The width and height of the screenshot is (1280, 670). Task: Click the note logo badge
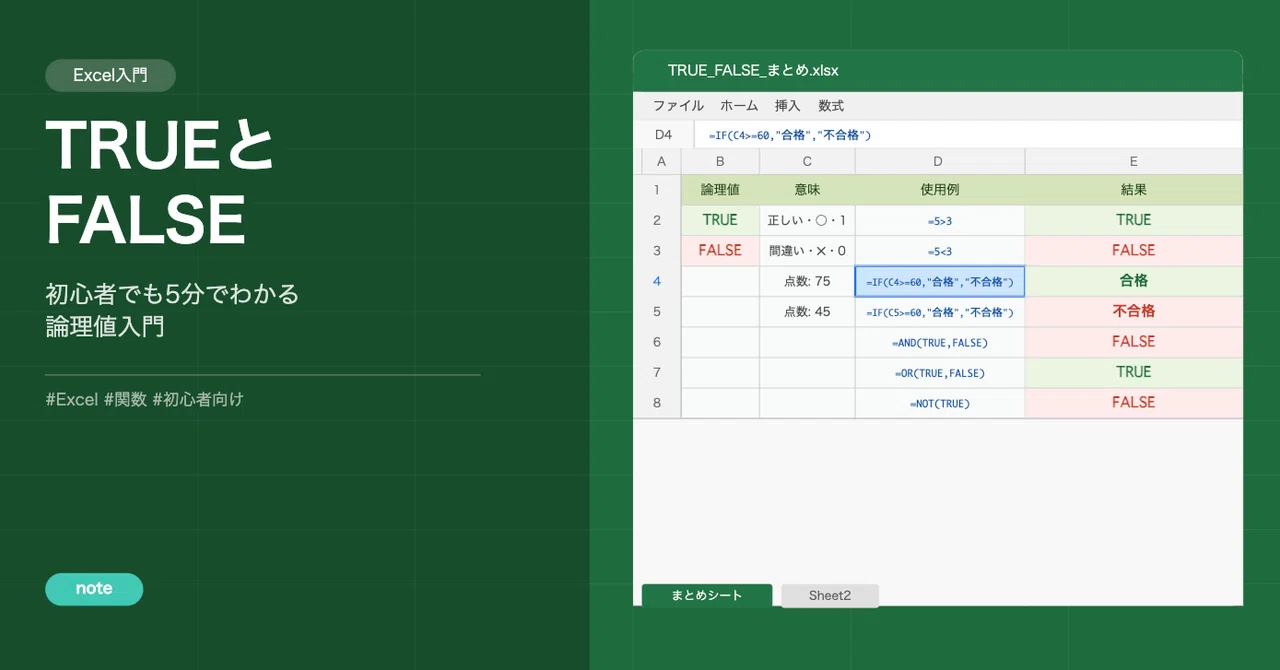tap(94, 589)
